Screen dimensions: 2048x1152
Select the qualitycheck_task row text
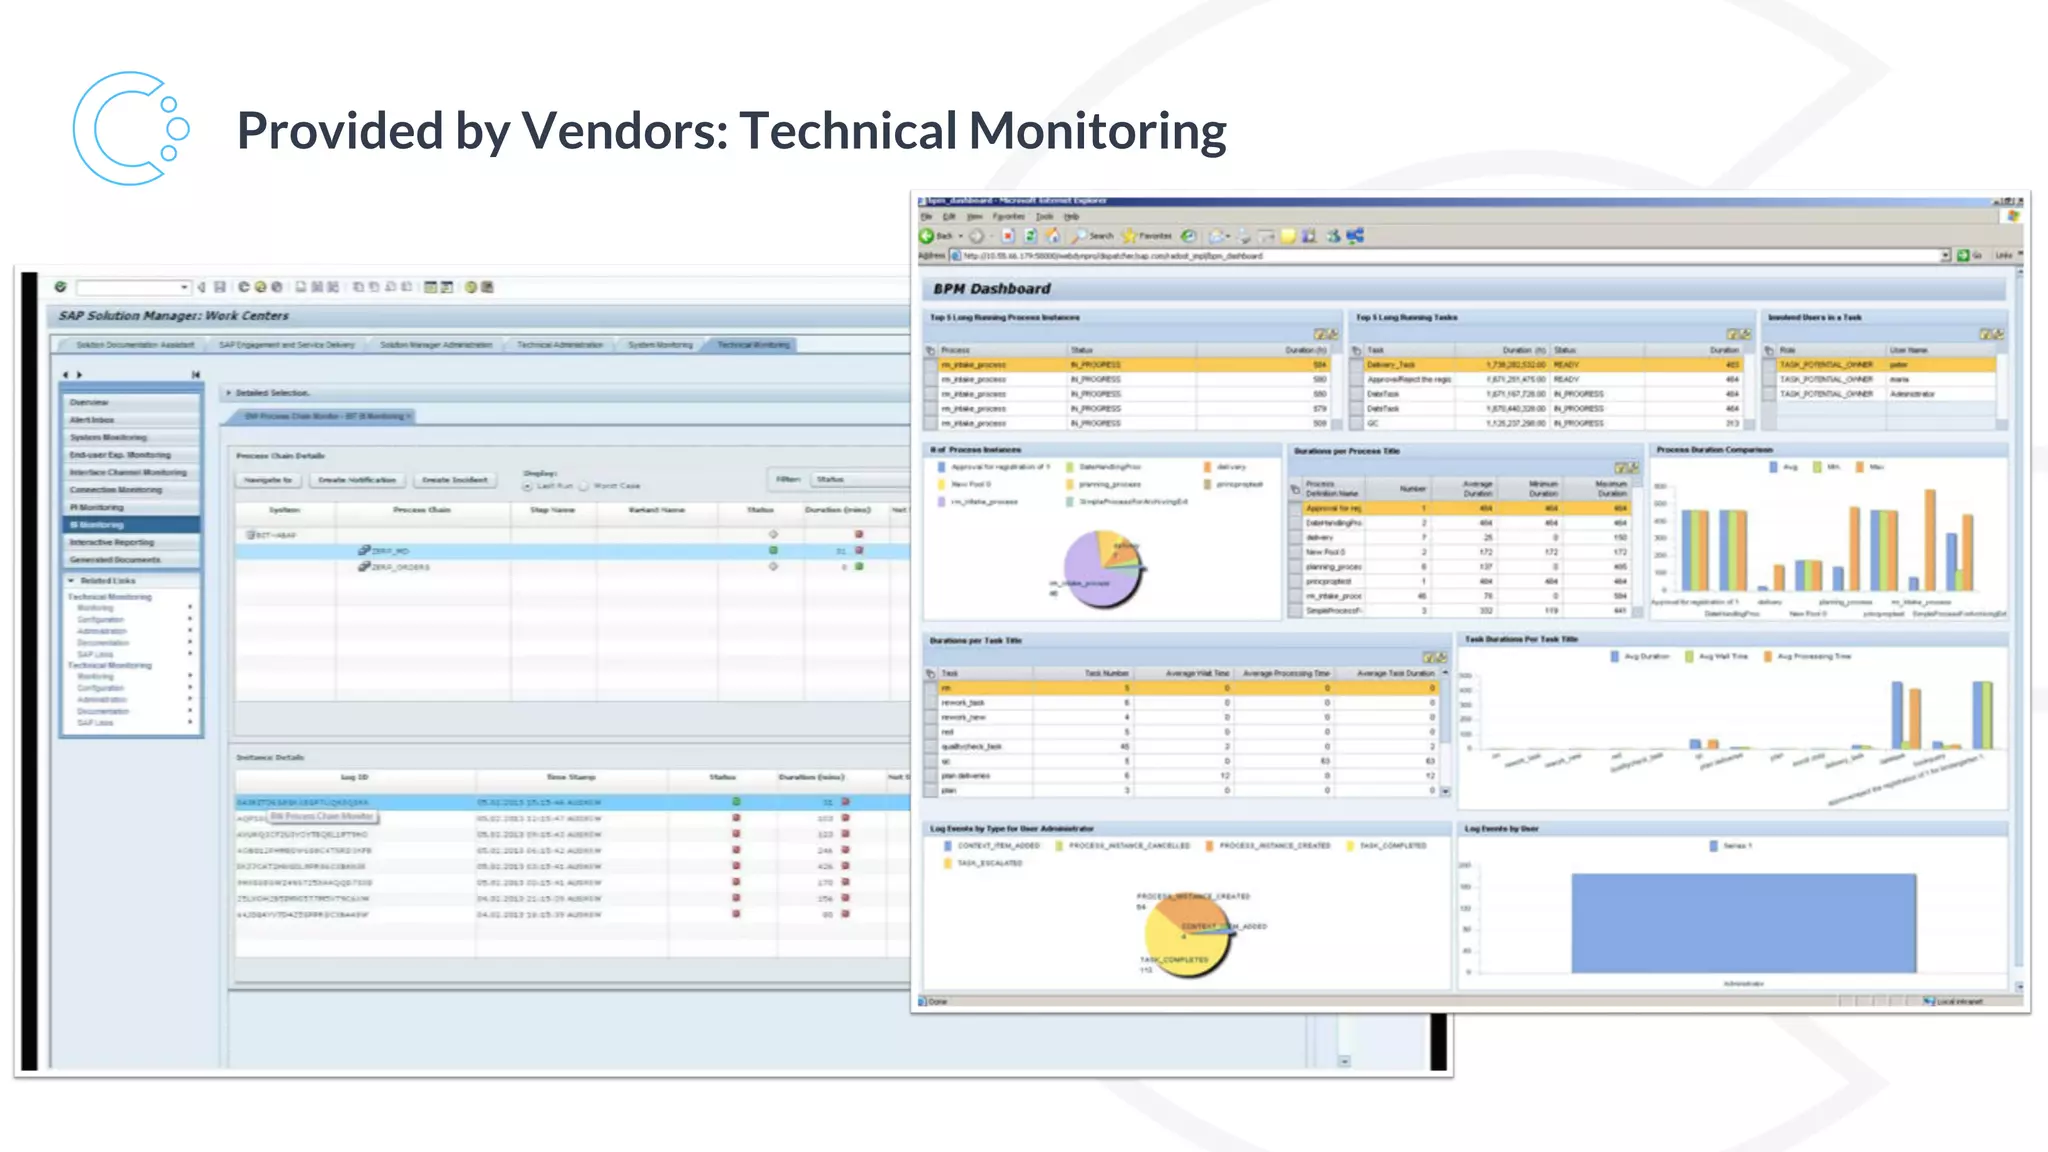pos(971,746)
